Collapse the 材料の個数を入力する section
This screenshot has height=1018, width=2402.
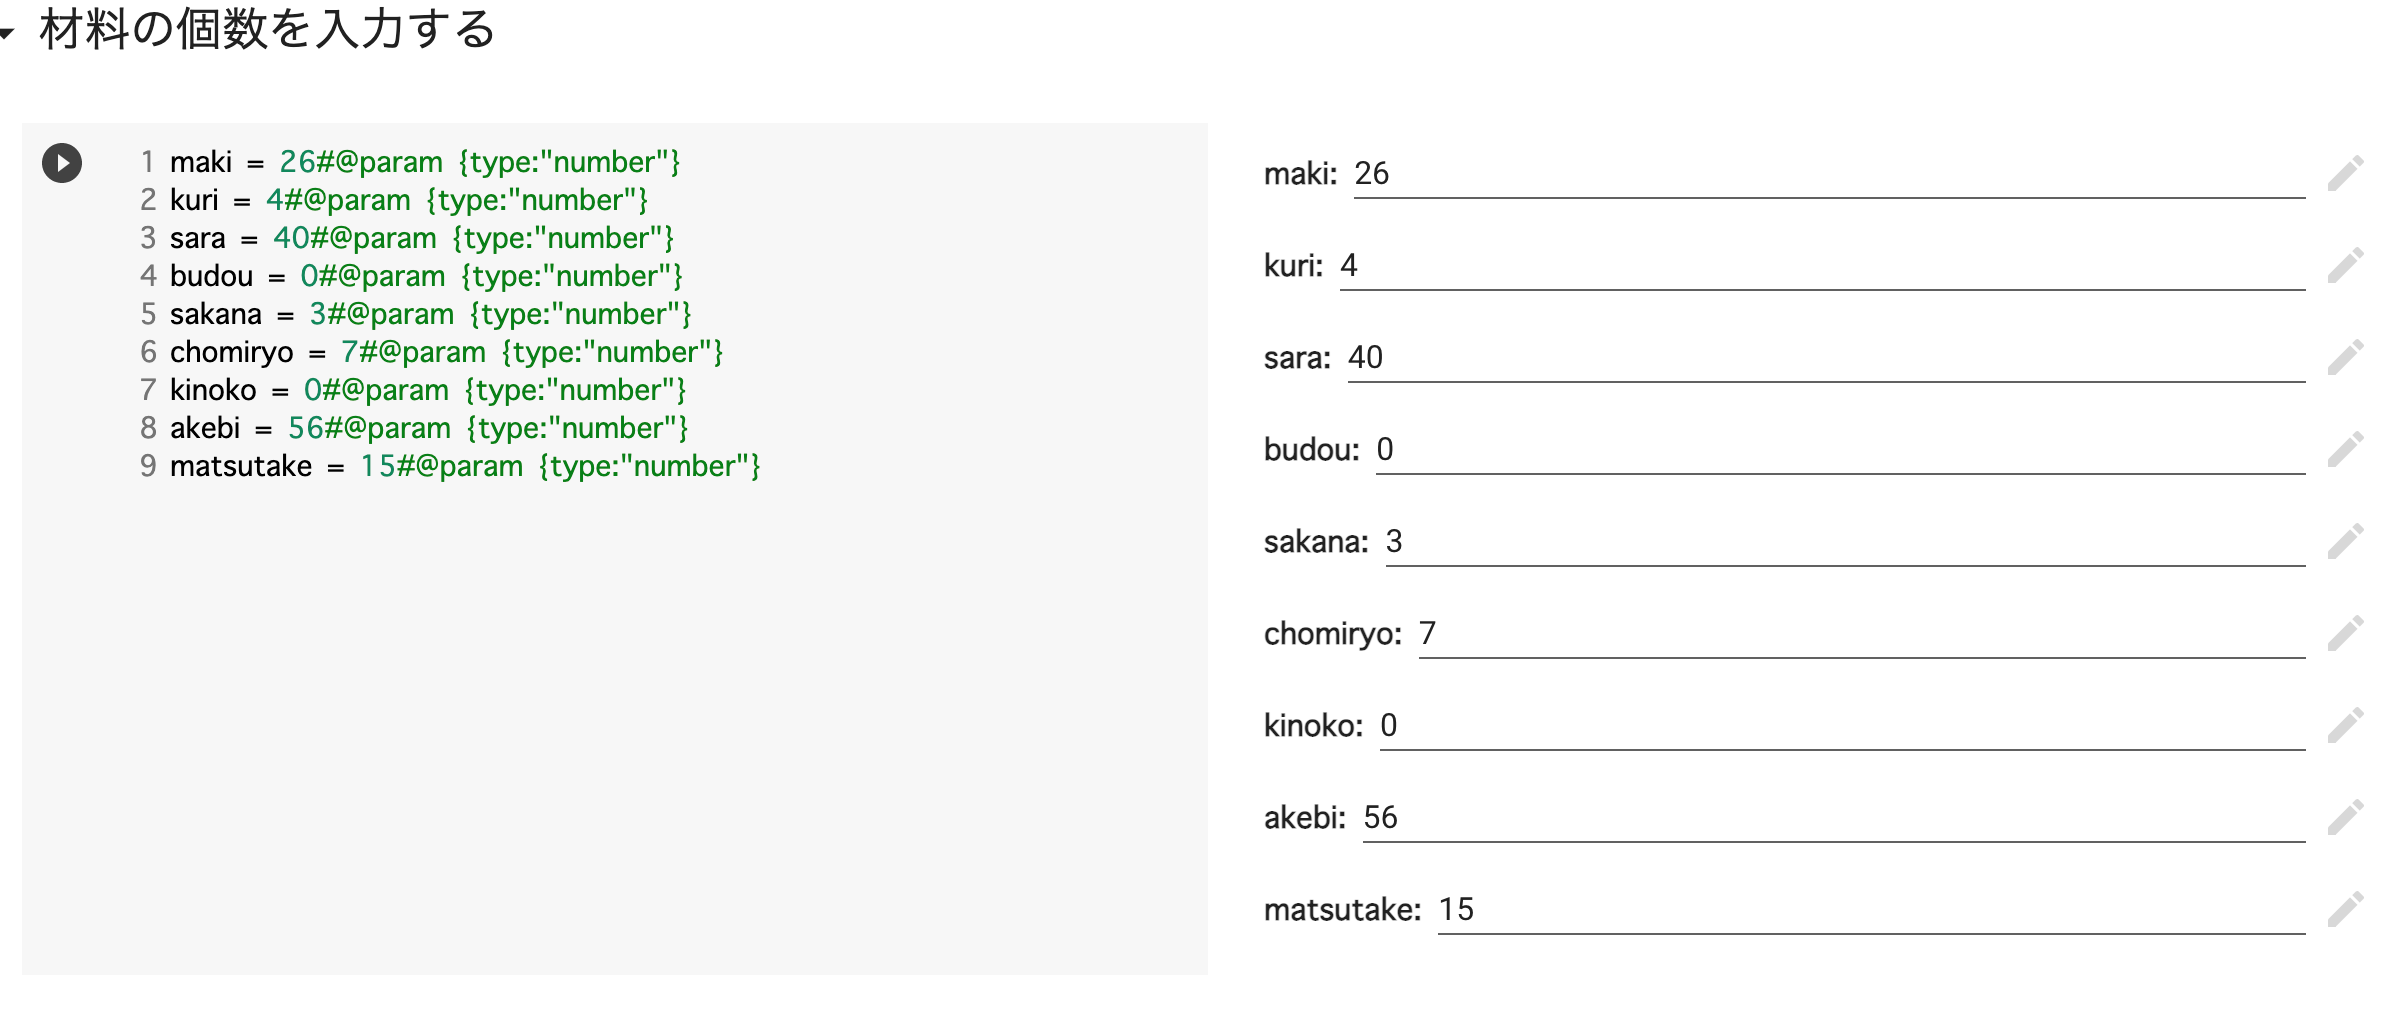7,34
